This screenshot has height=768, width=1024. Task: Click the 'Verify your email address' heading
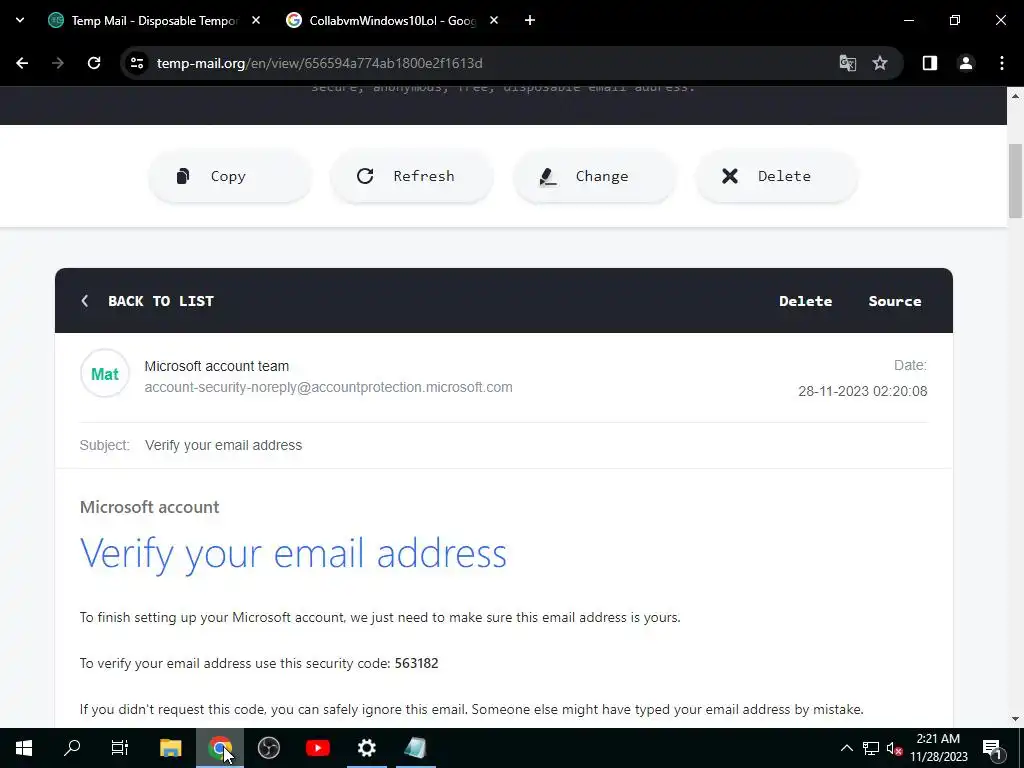293,554
